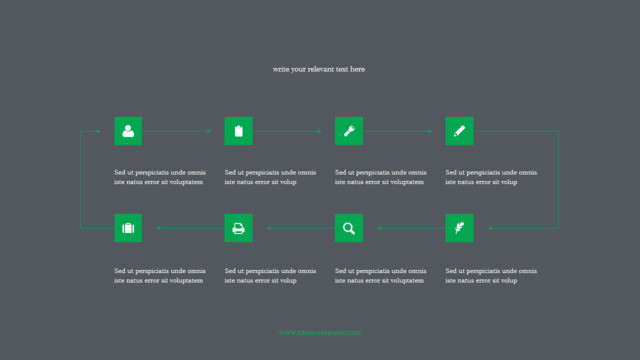This screenshot has width=640, height=360.
Task: Select the pencil edit icon tile
Action: coord(459,131)
